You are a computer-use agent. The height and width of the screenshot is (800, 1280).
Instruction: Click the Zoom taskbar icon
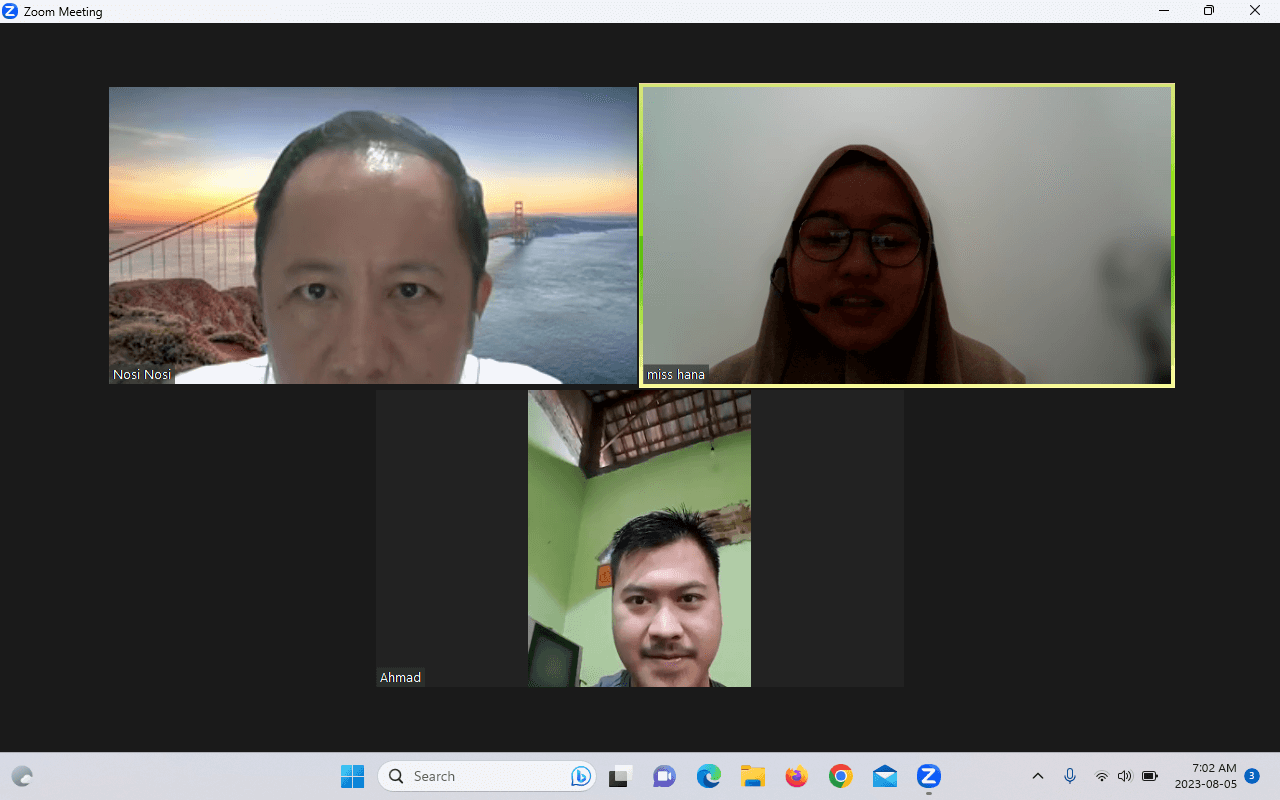929,776
